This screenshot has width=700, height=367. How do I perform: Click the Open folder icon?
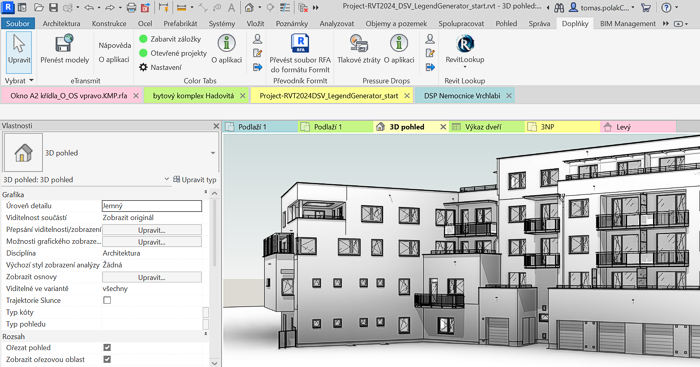coord(39,7)
